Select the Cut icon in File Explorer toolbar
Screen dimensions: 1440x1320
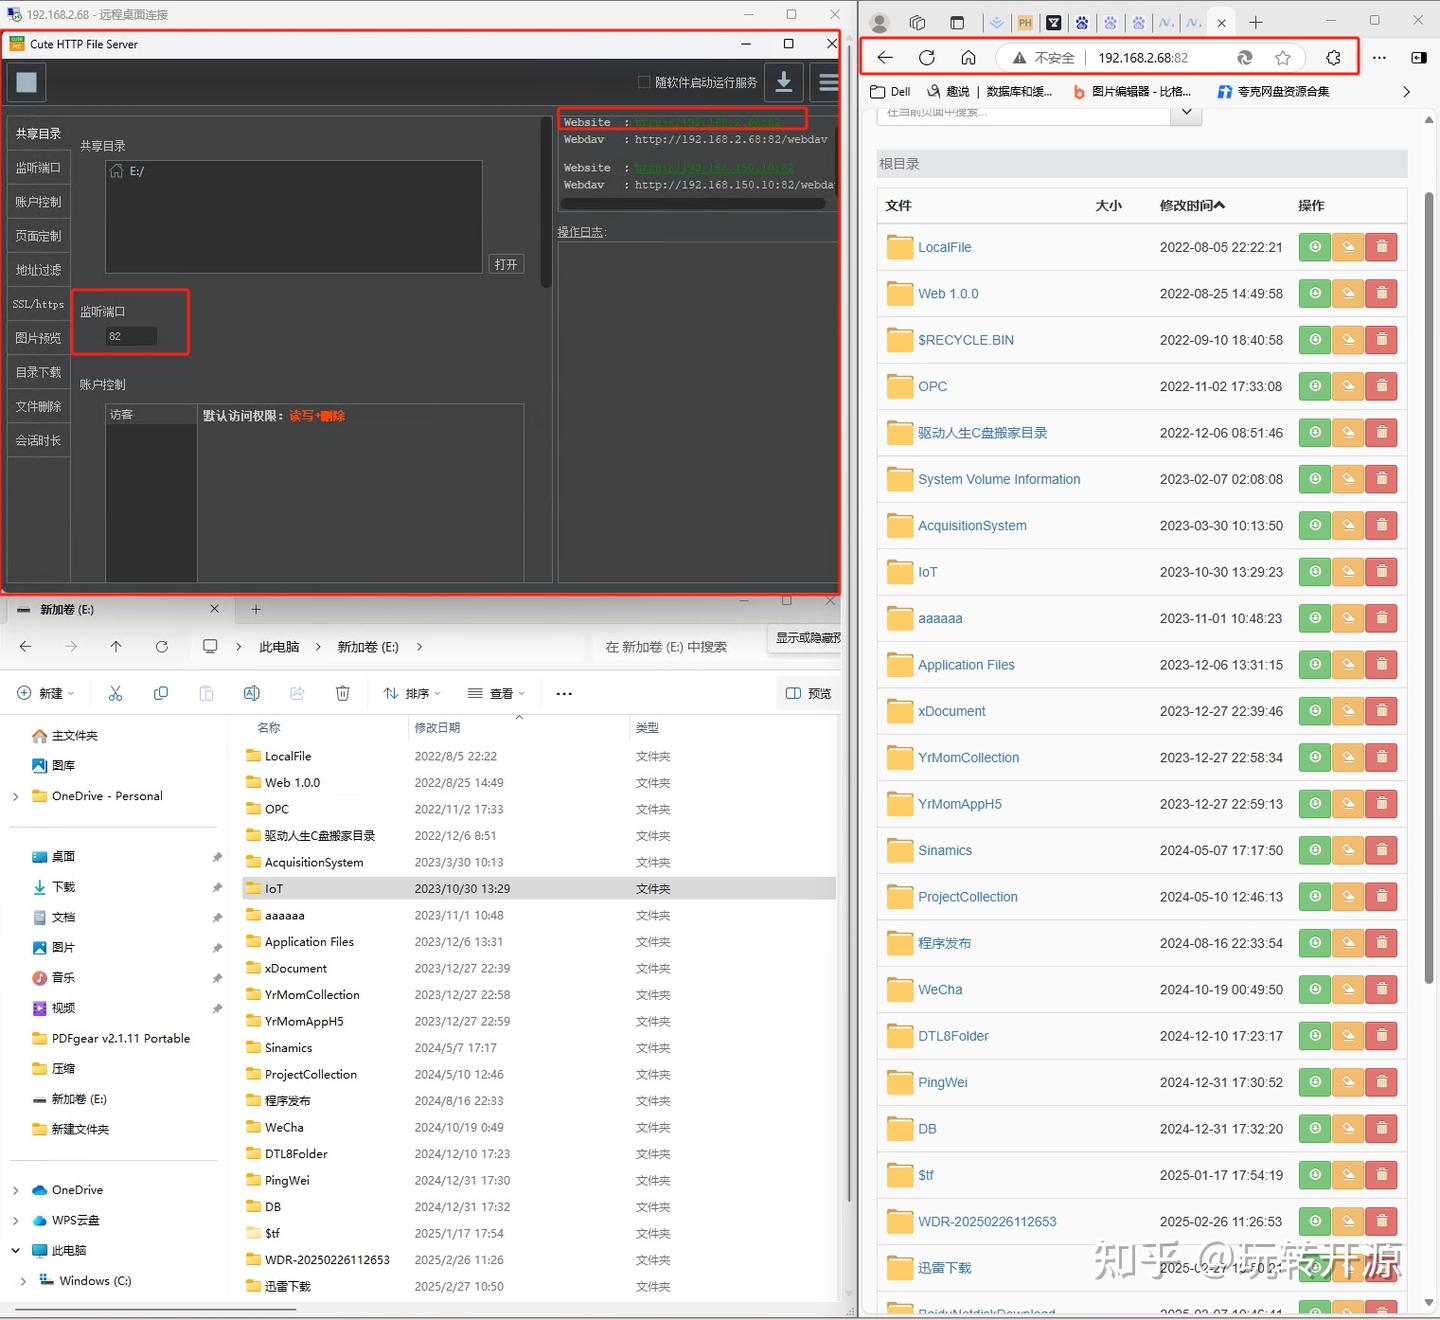tap(115, 692)
